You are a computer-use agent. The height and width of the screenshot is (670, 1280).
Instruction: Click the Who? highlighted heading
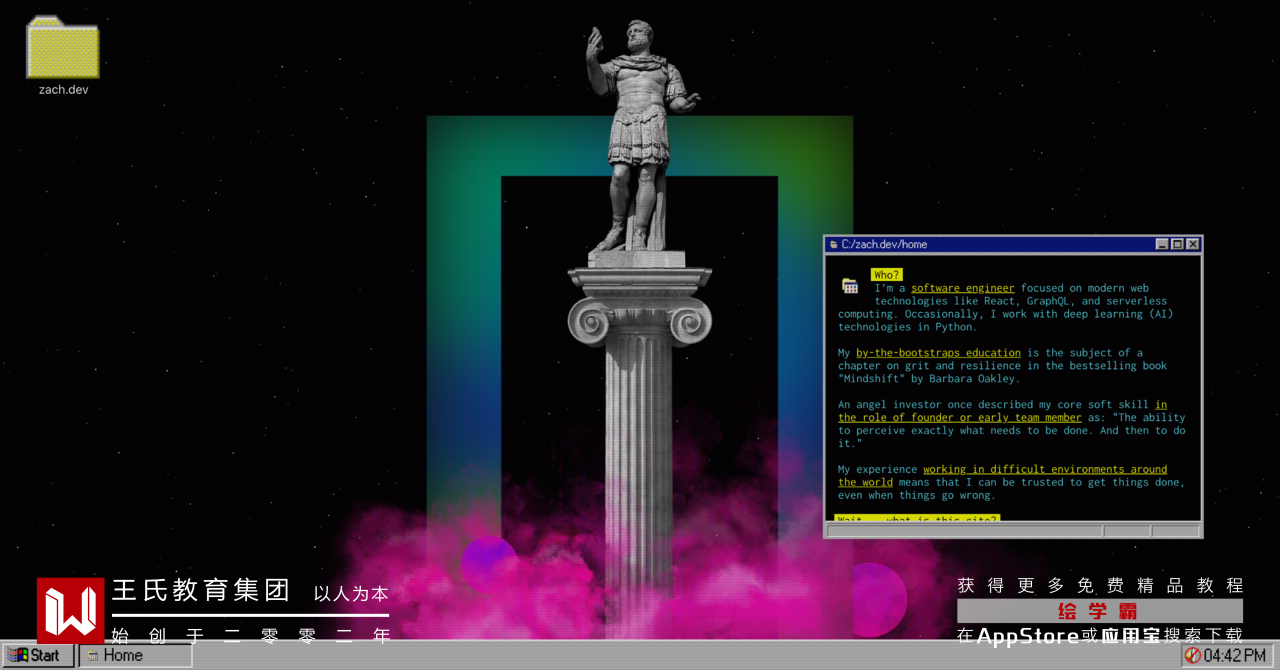[x=886, y=275]
